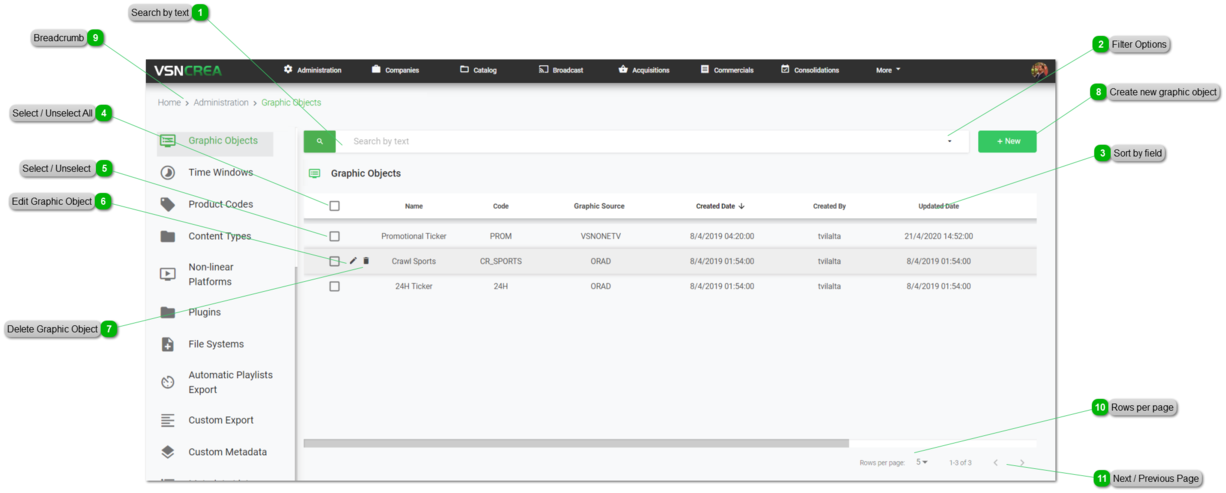Toggle the select-all checkbox in table header

[x=334, y=206]
